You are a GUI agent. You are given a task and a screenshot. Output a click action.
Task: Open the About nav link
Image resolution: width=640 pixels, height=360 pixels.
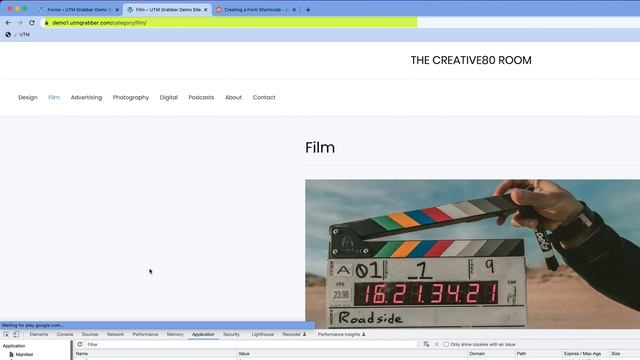pyautogui.click(x=233, y=98)
